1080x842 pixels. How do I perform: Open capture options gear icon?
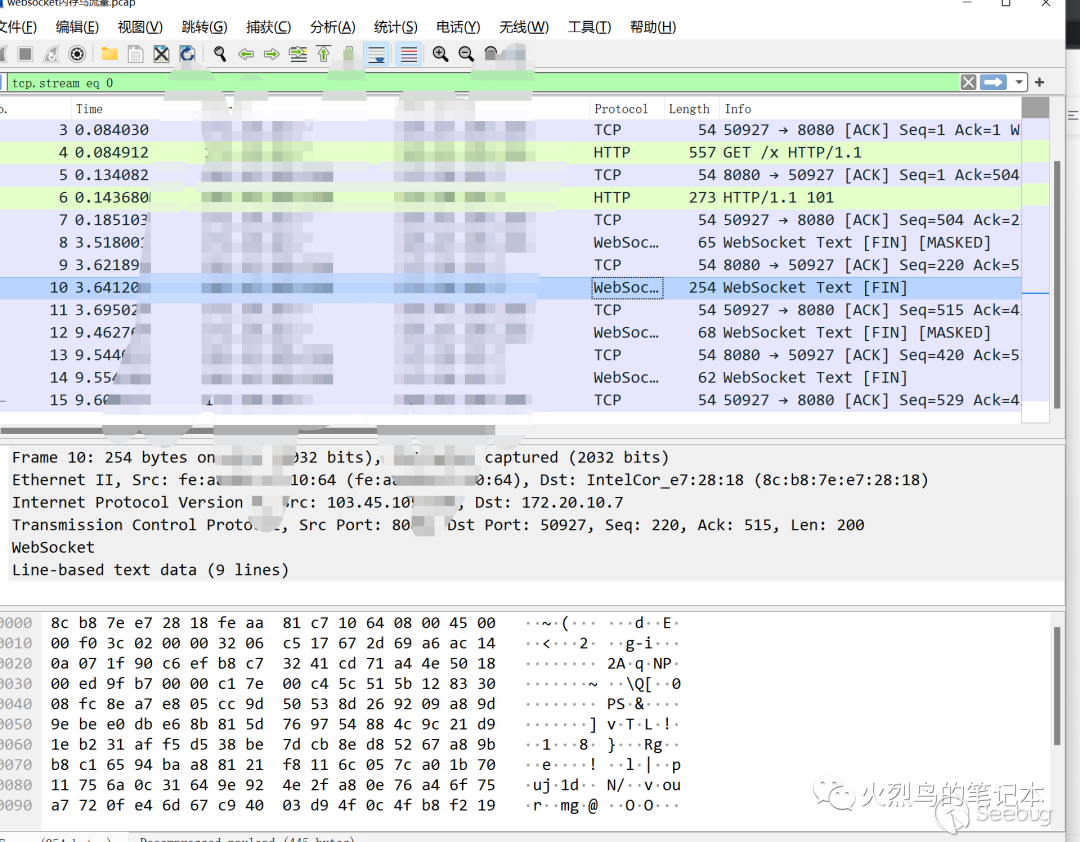[x=77, y=54]
